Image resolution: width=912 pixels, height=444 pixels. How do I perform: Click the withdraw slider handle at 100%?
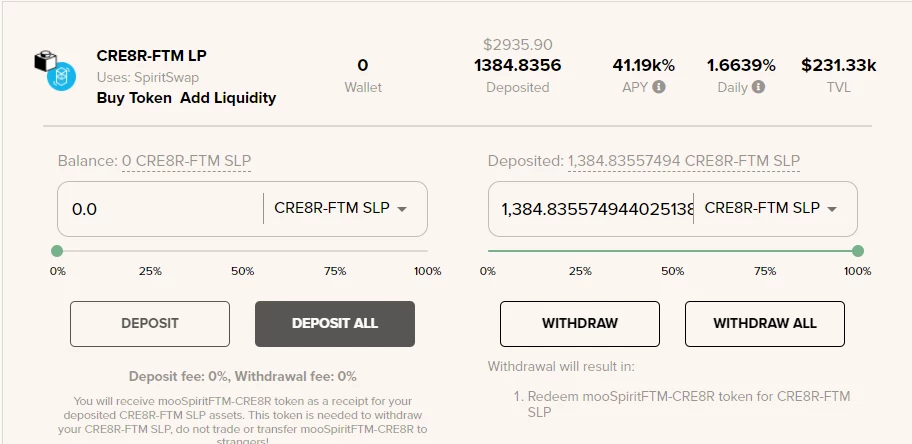tap(857, 251)
